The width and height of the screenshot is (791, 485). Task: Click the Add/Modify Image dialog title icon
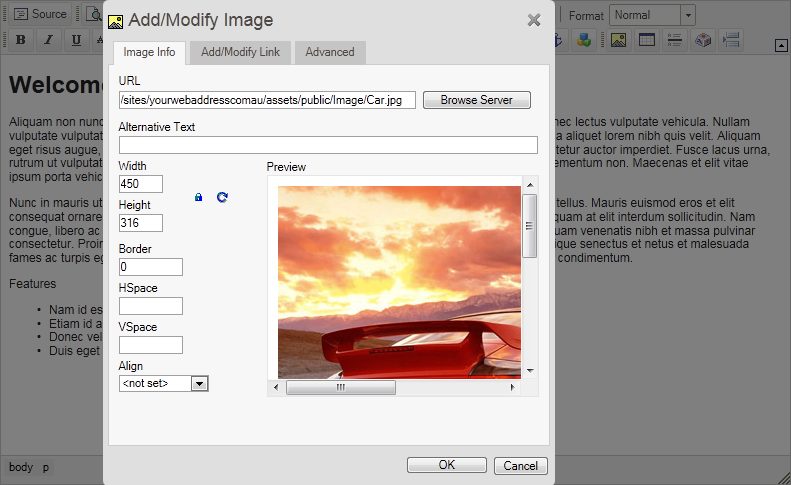click(116, 22)
